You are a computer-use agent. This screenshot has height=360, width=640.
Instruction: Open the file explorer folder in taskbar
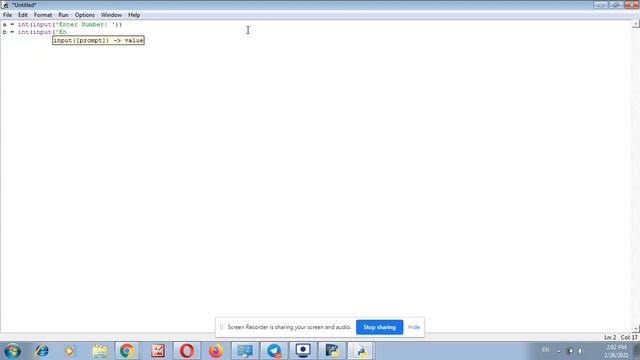pyautogui.click(x=100, y=351)
